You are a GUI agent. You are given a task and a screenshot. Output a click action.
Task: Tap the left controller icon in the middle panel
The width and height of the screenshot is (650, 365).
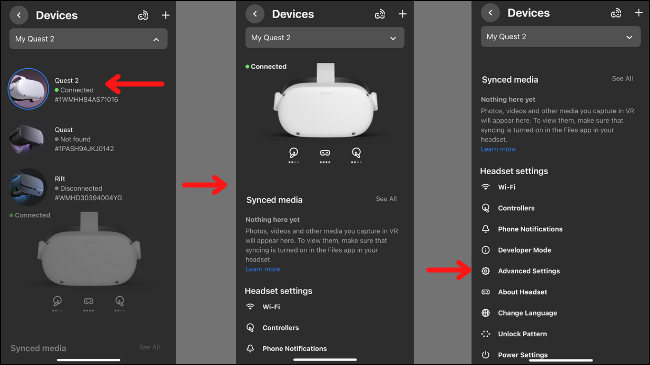pos(293,154)
